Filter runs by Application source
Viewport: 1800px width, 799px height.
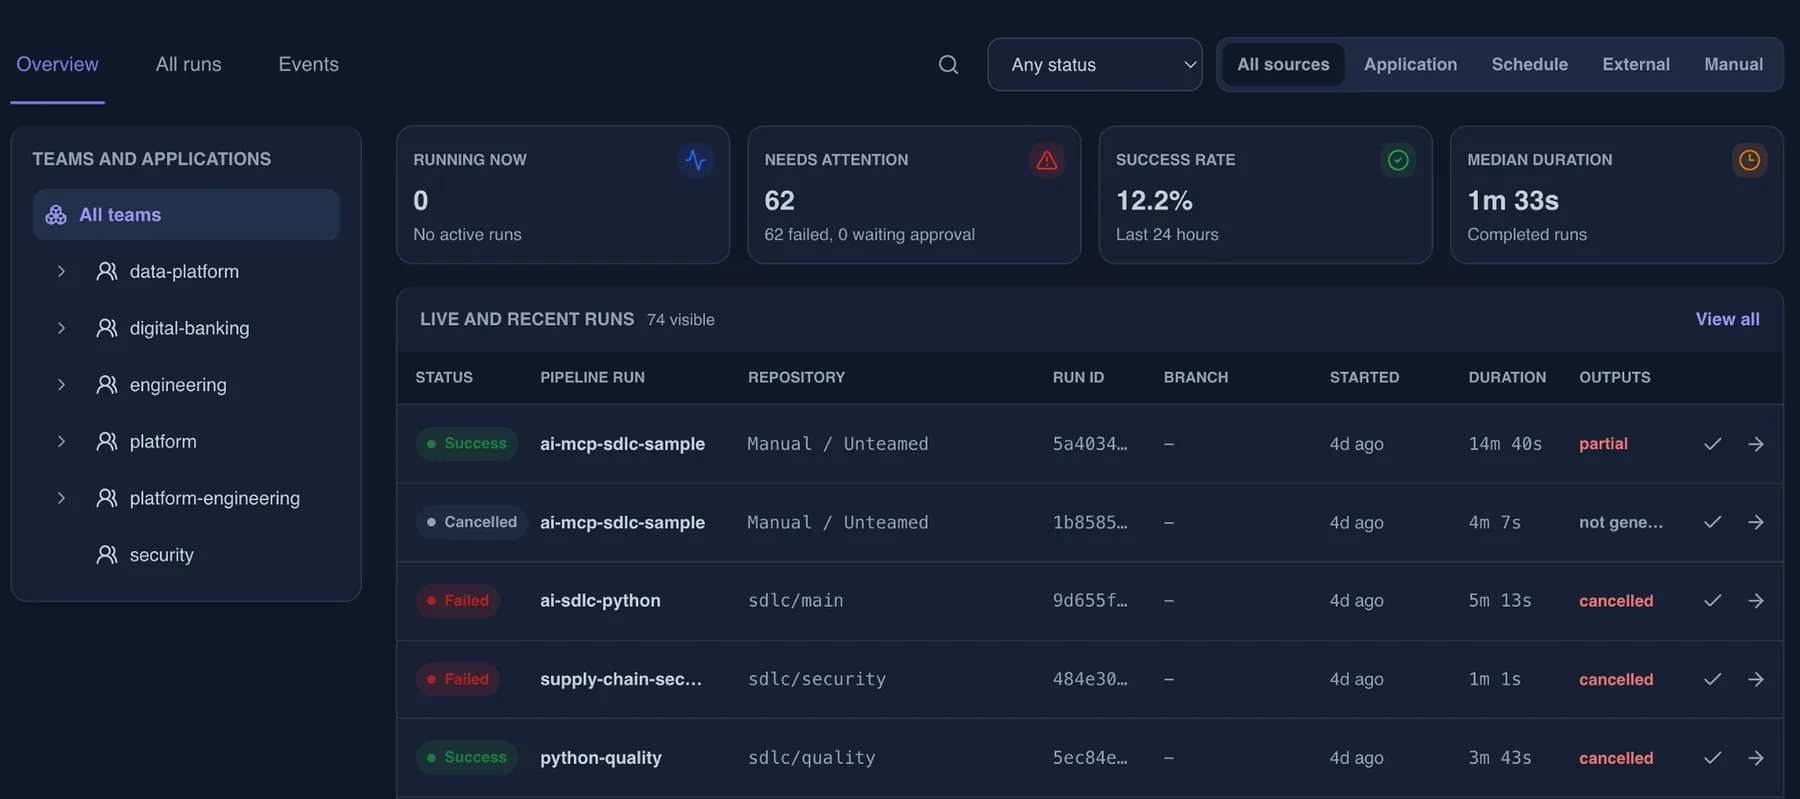click(1410, 65)
